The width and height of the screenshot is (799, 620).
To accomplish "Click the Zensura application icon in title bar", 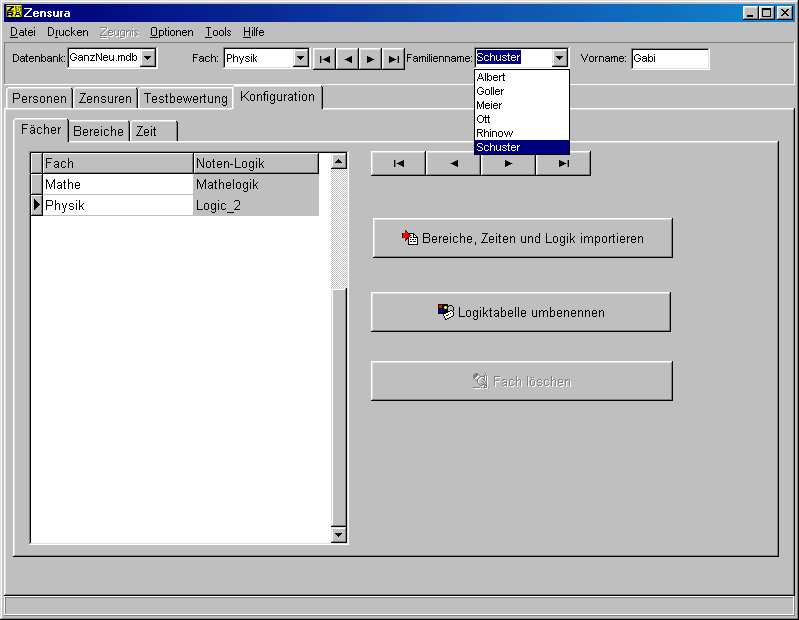I will pyautogui.click(x=13, y=11).
